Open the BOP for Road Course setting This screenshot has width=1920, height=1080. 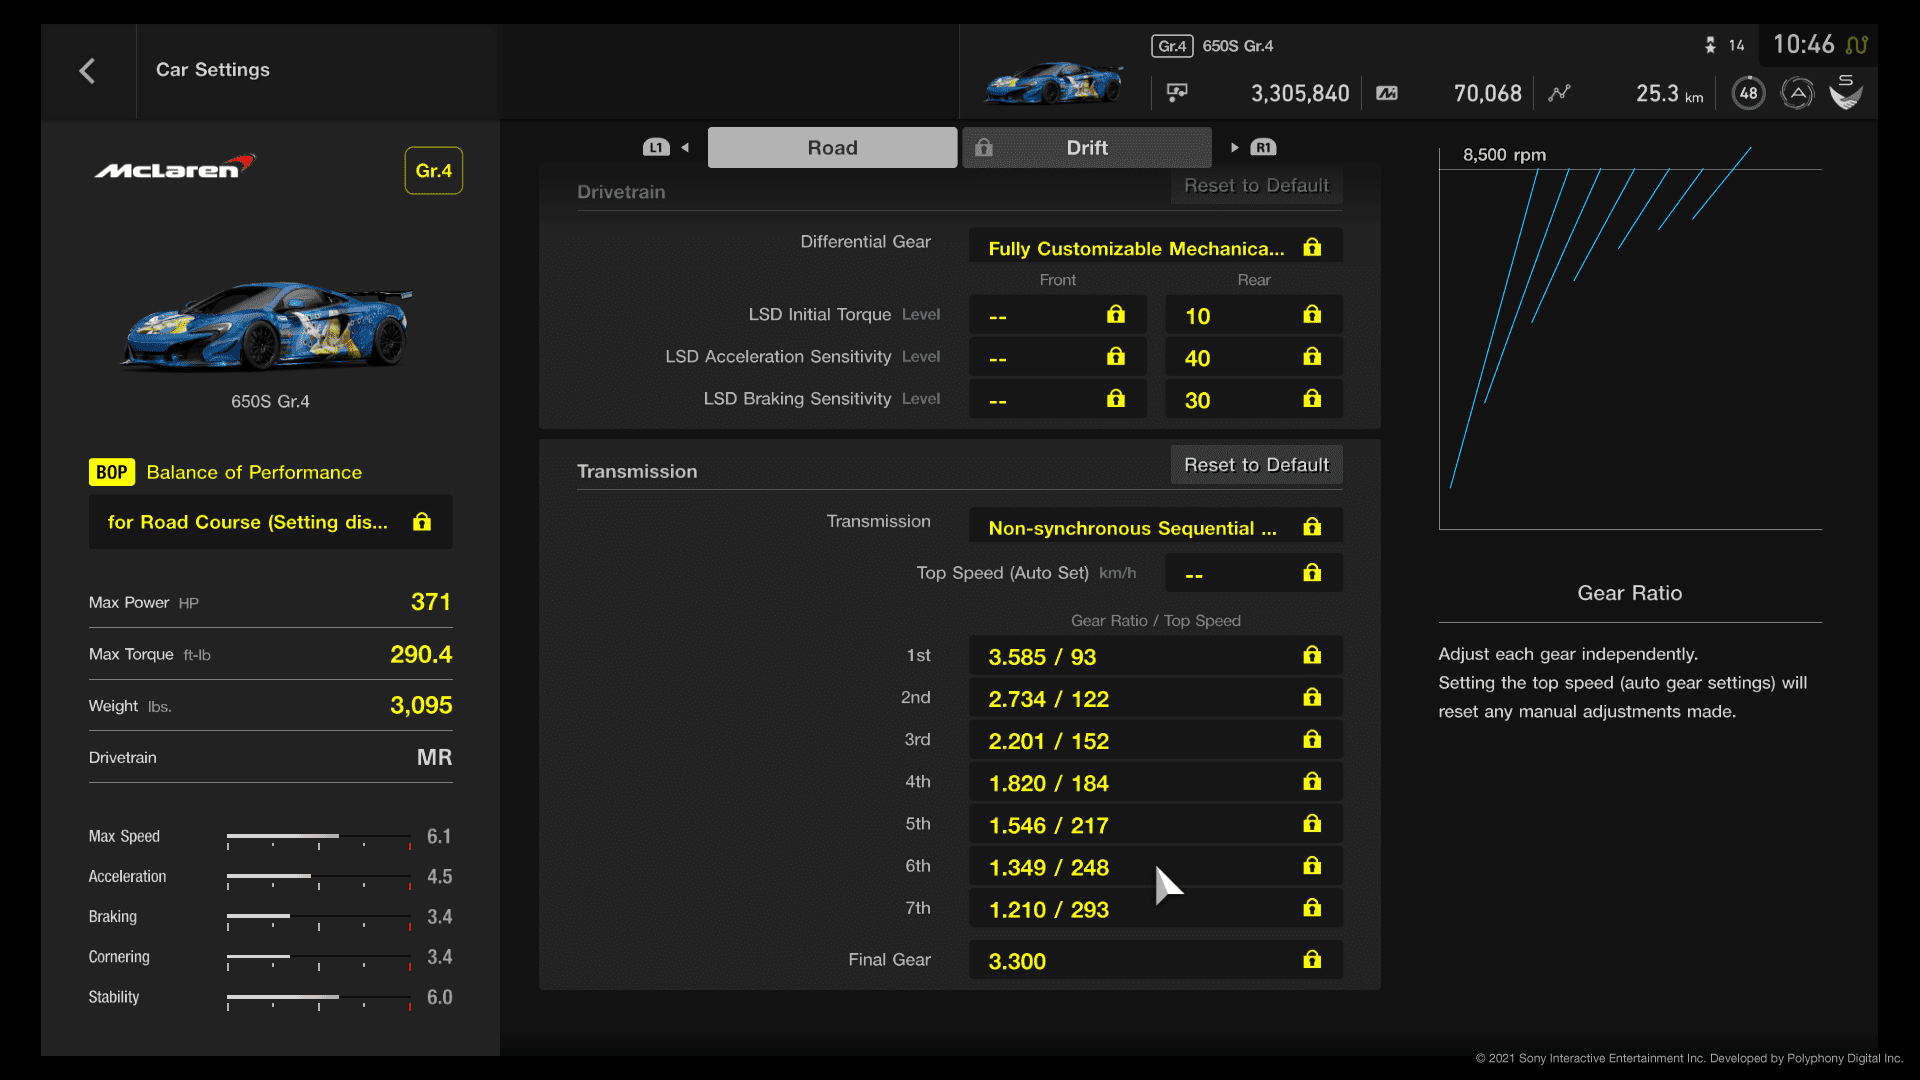pos(271,522)
